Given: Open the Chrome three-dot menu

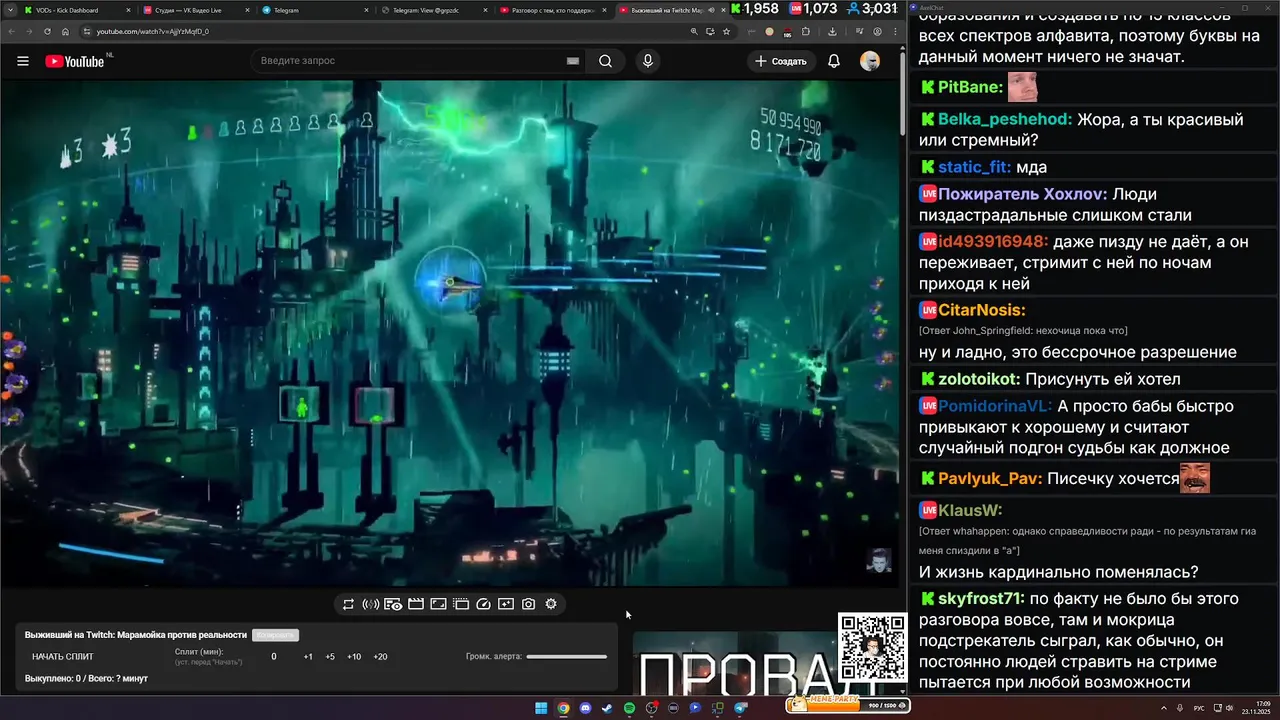Looking at the screenshot, I should [x=895, y=31].
